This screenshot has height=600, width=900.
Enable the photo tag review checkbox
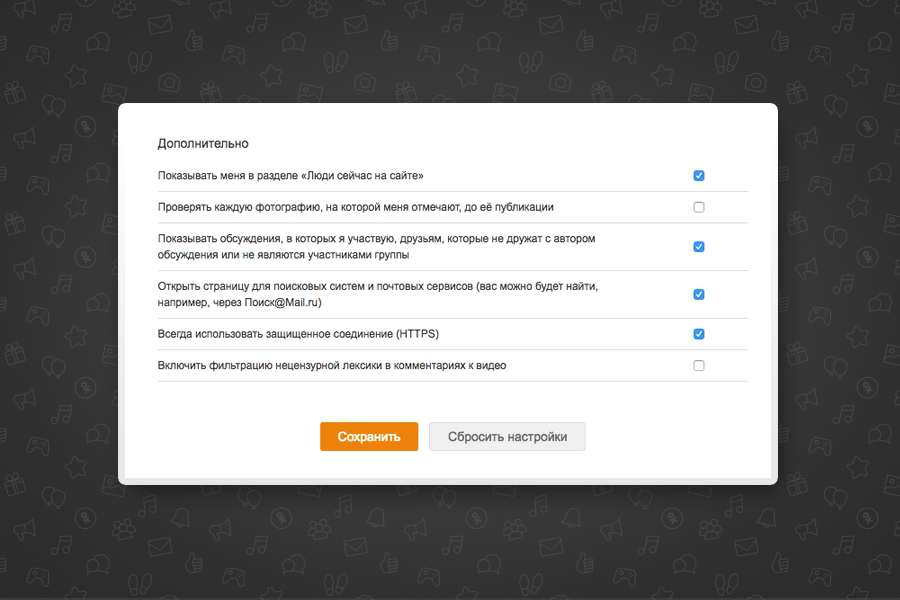[x=699, y=208]
